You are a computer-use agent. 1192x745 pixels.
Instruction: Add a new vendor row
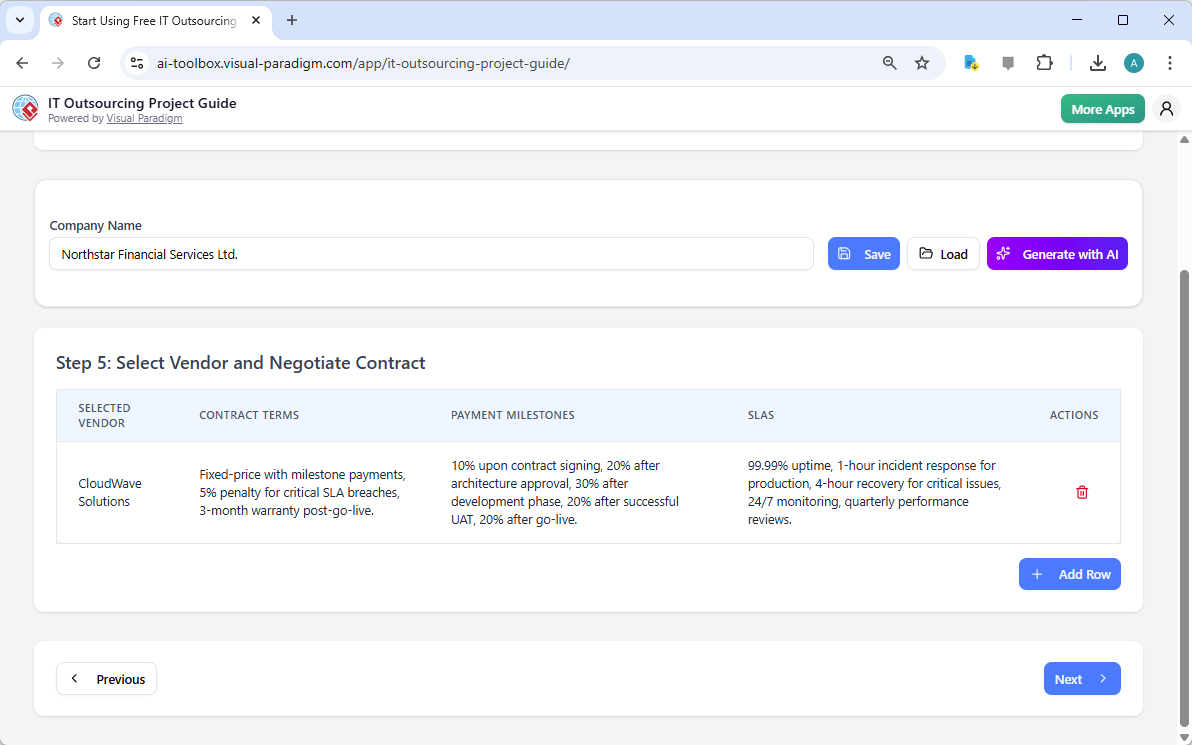coord(1069,574)
